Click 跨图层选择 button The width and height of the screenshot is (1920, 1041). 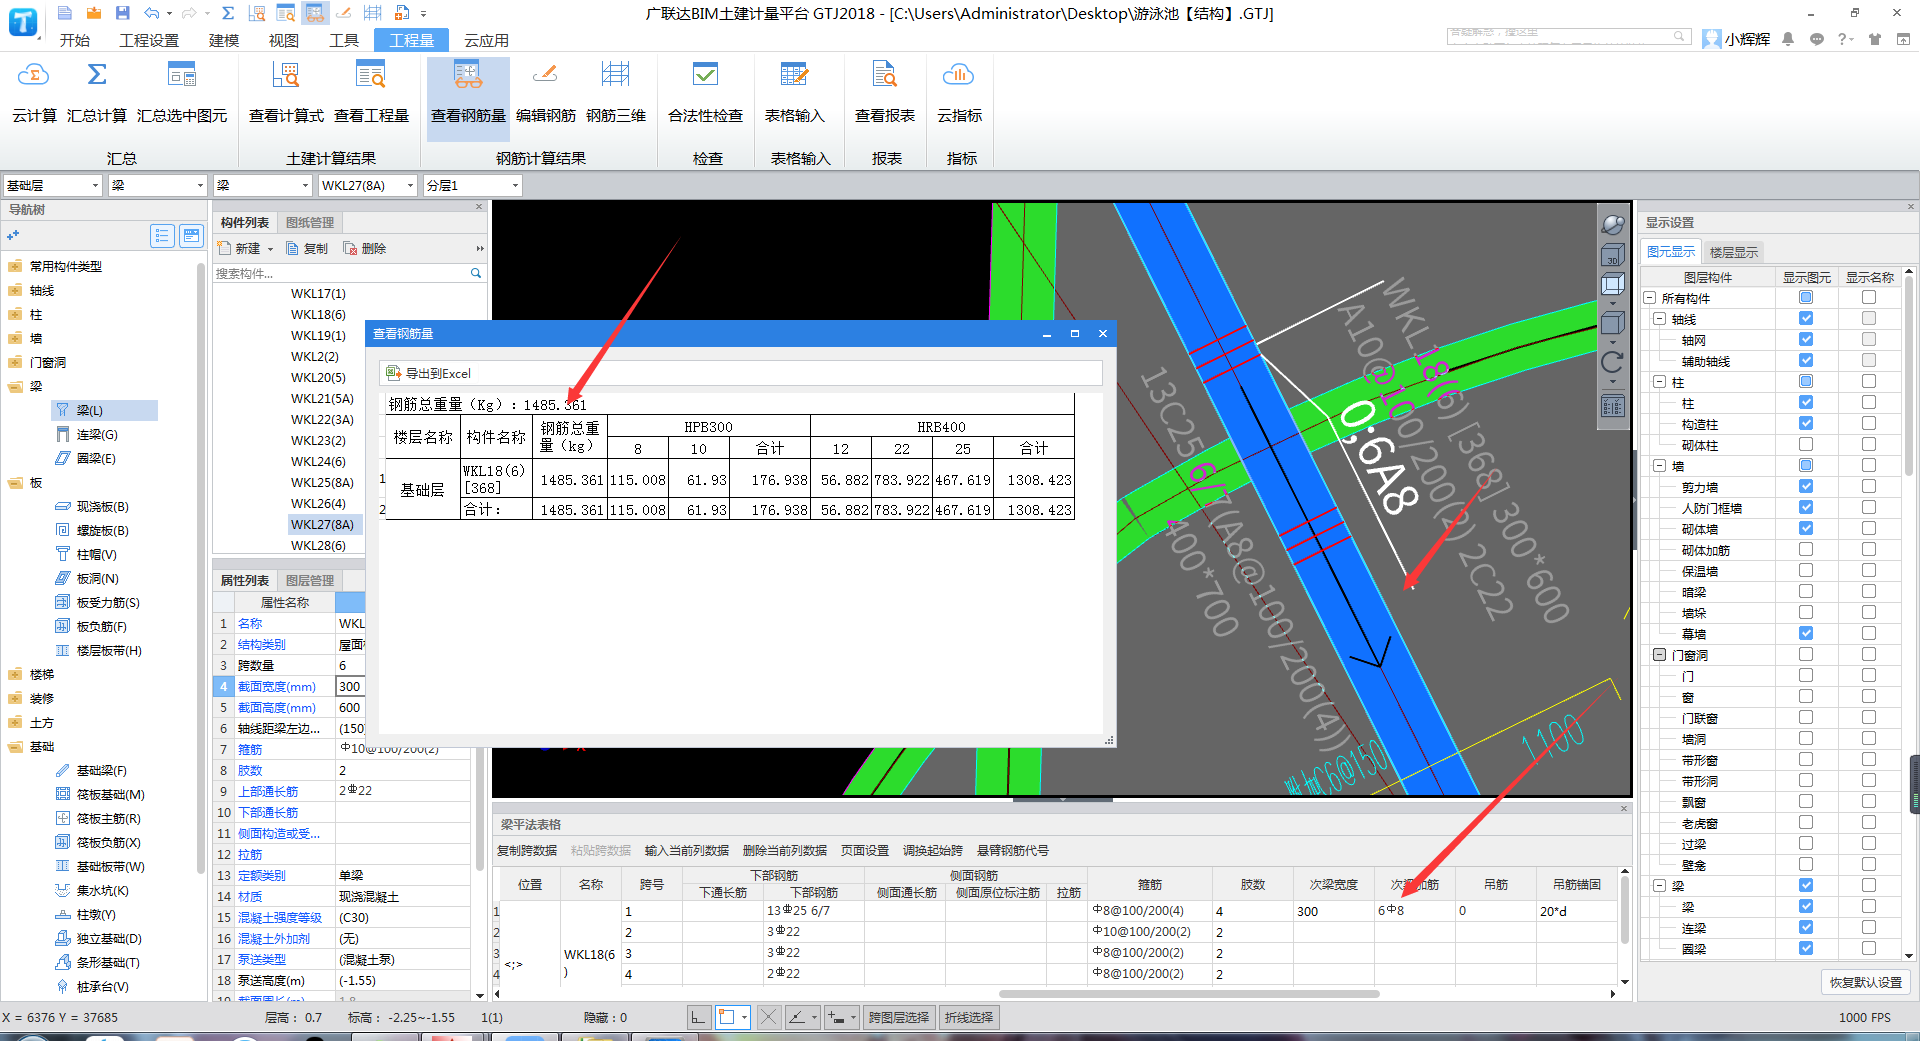(899, 1017)
